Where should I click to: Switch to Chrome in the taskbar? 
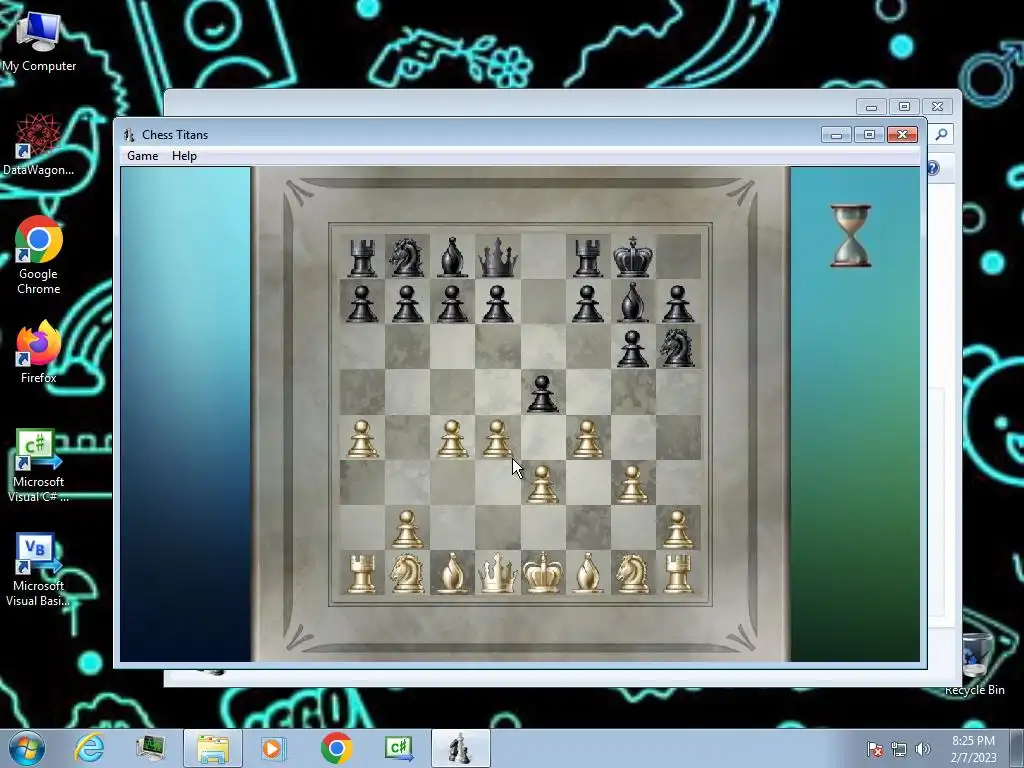click(x=336, y=748)
